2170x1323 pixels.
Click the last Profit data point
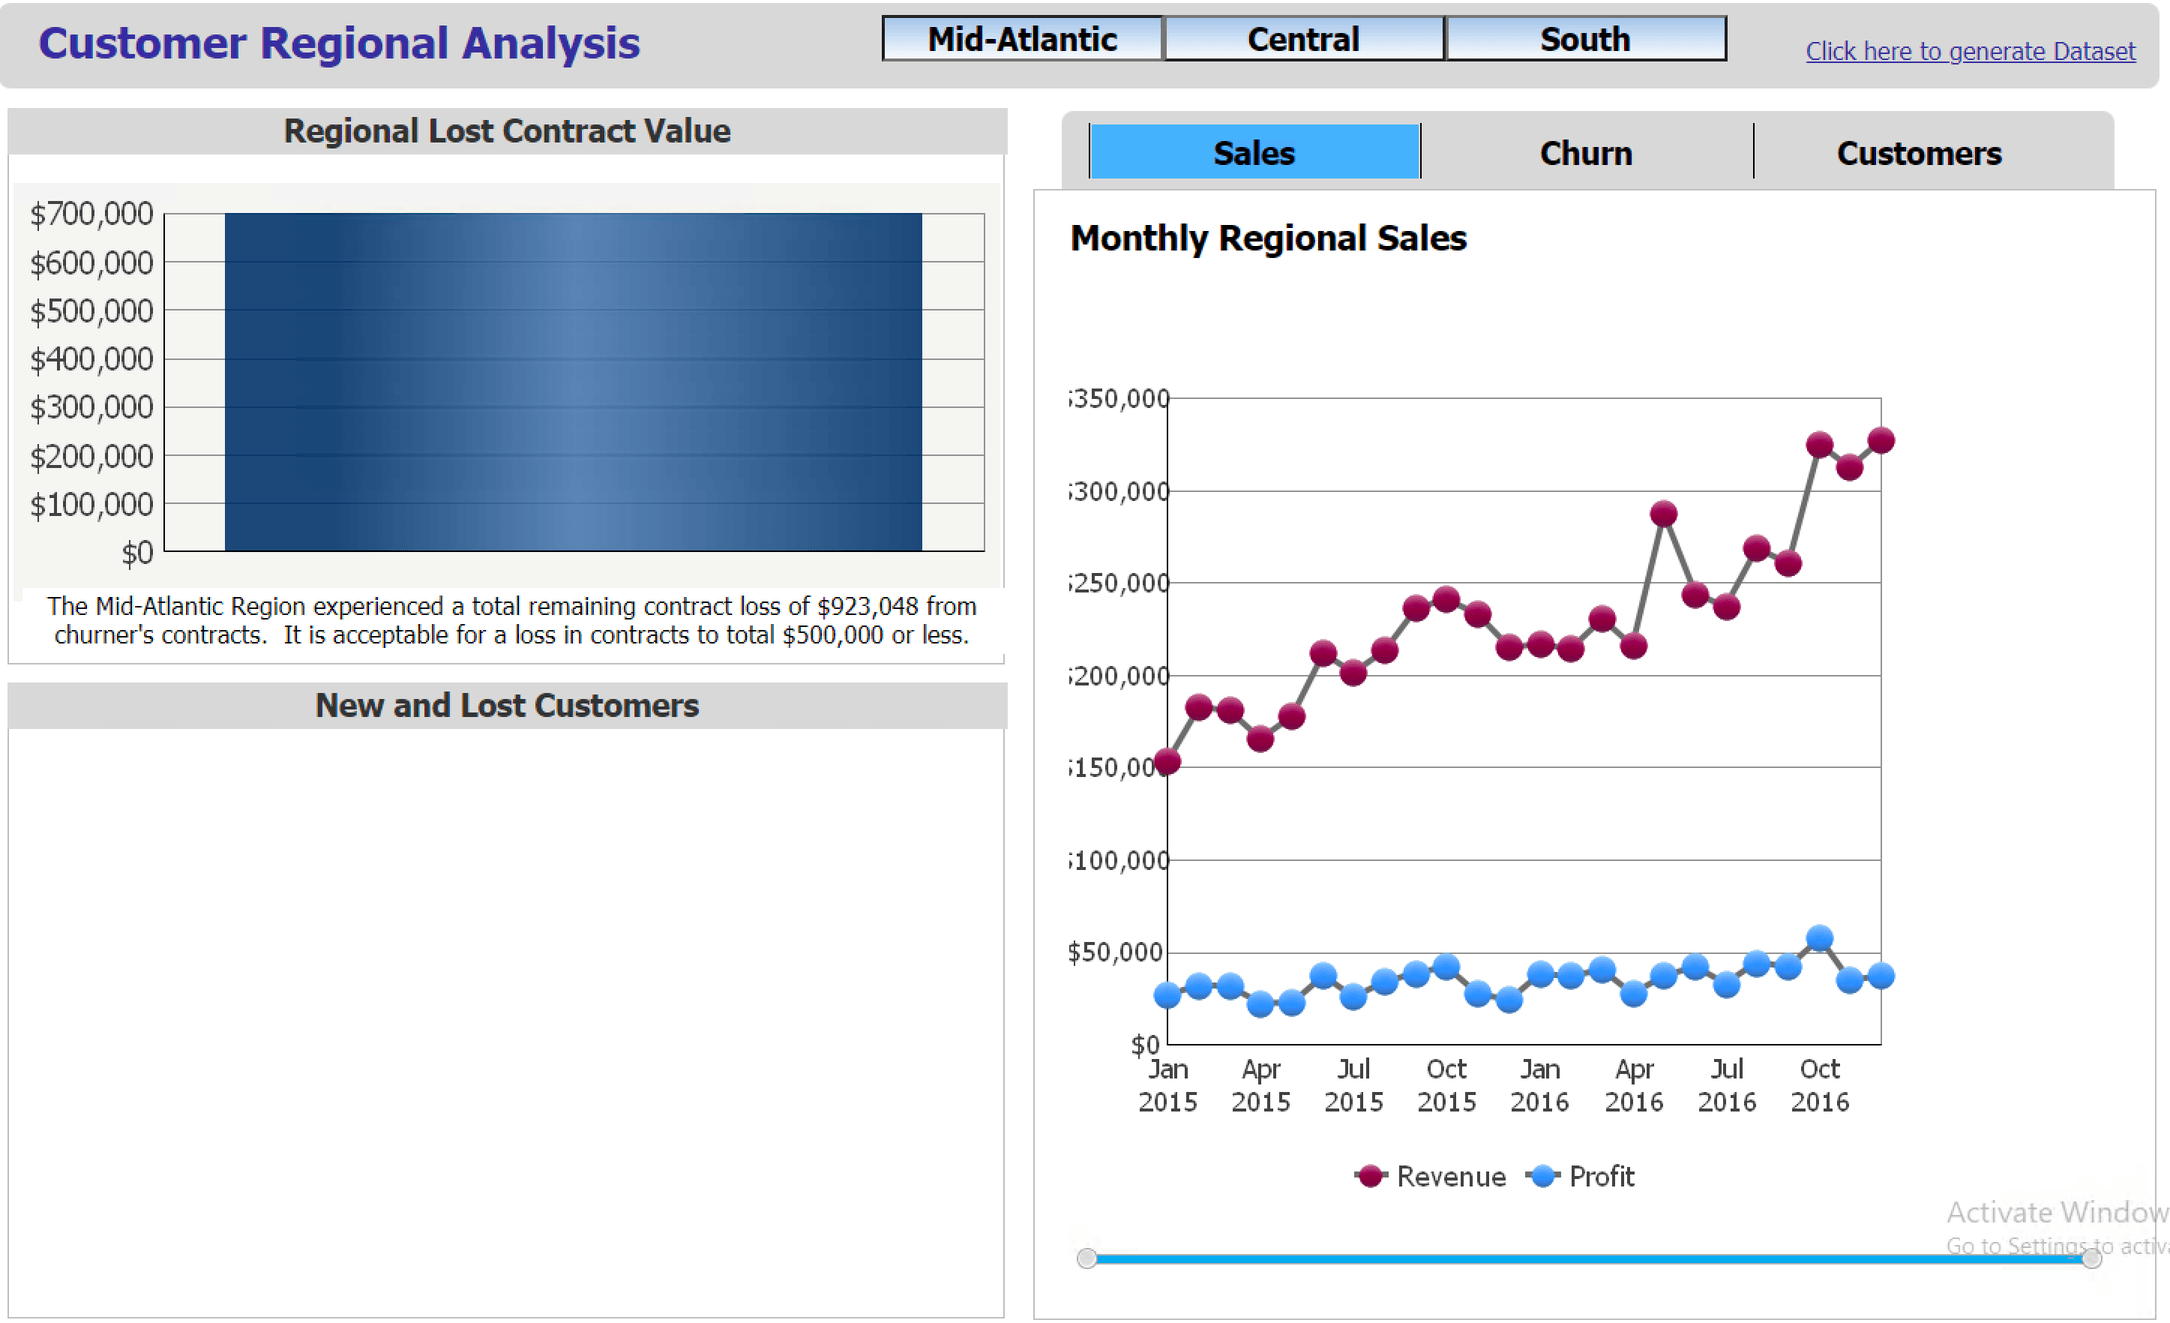coord(1880,976)
